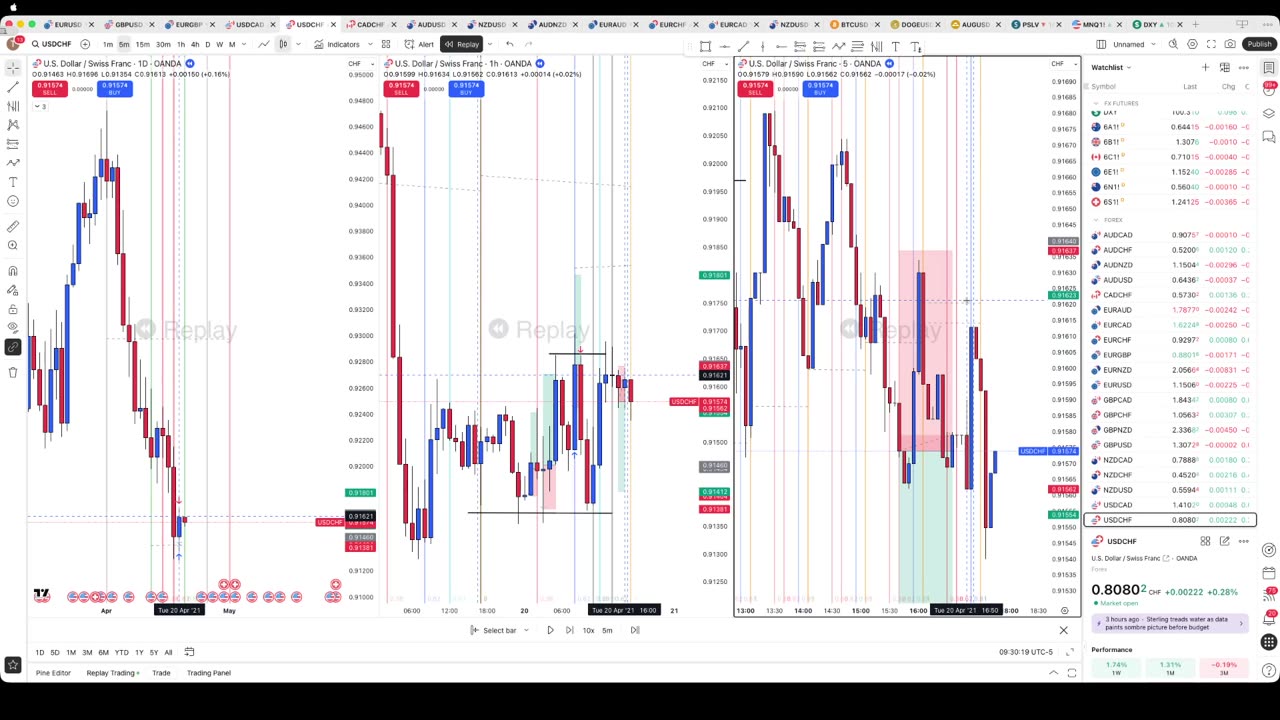Image resolution: width=1280 pixels, height=720 pixels.
Task: Add a symbol to compare with plus icon
Action: click(85, 44)
